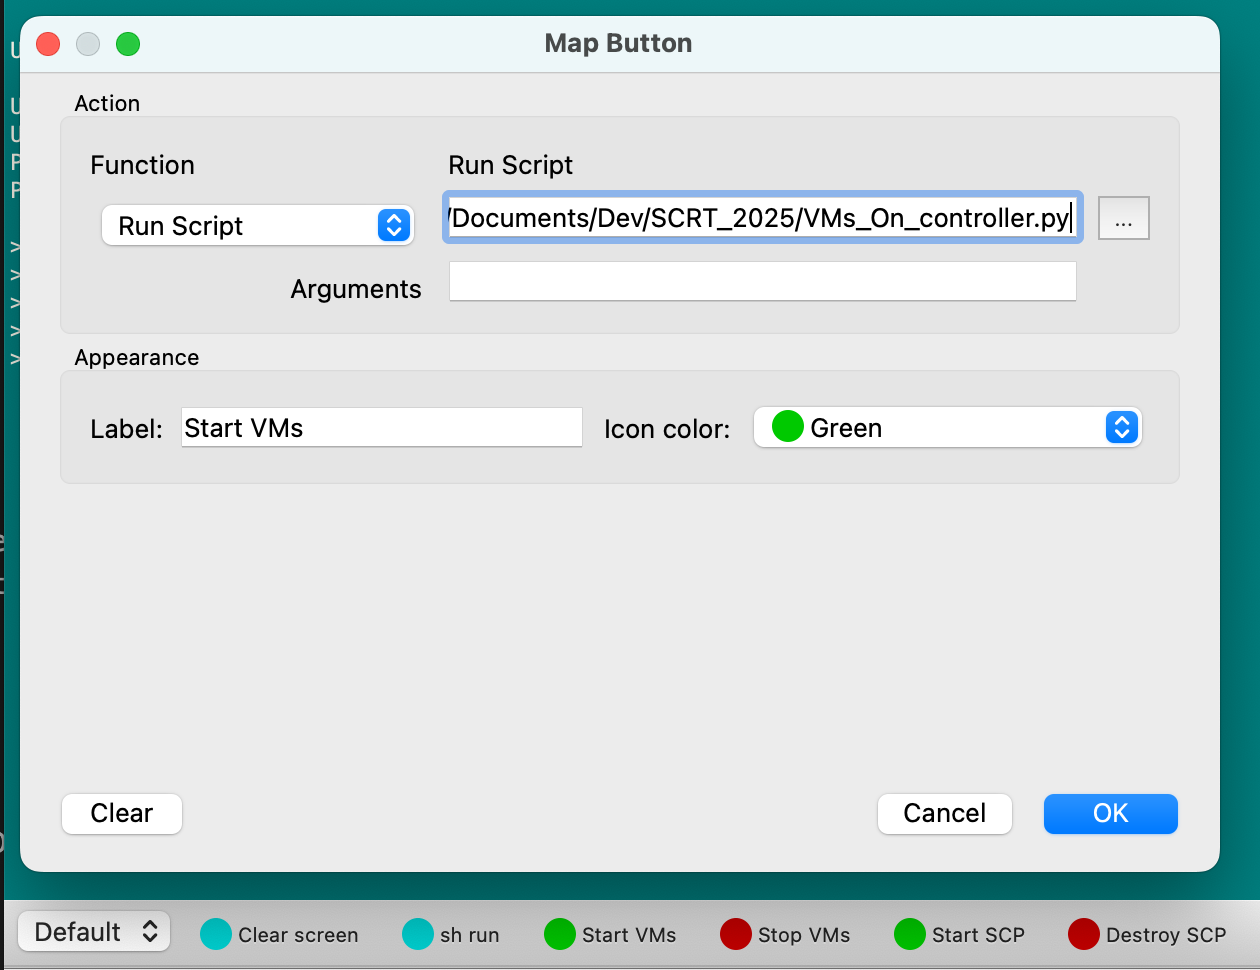Open the Default button bar selector
1260x970 pixels.
click(95, 932)
